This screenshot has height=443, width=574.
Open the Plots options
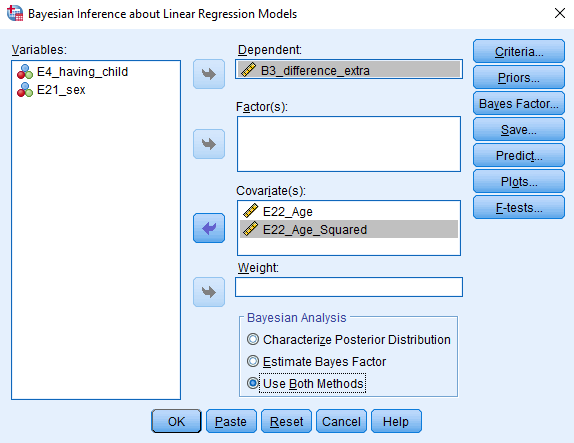(x=519, y=182)
